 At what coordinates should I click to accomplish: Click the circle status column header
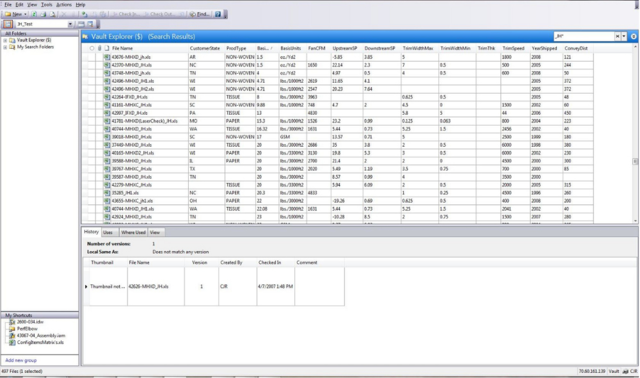92,48
